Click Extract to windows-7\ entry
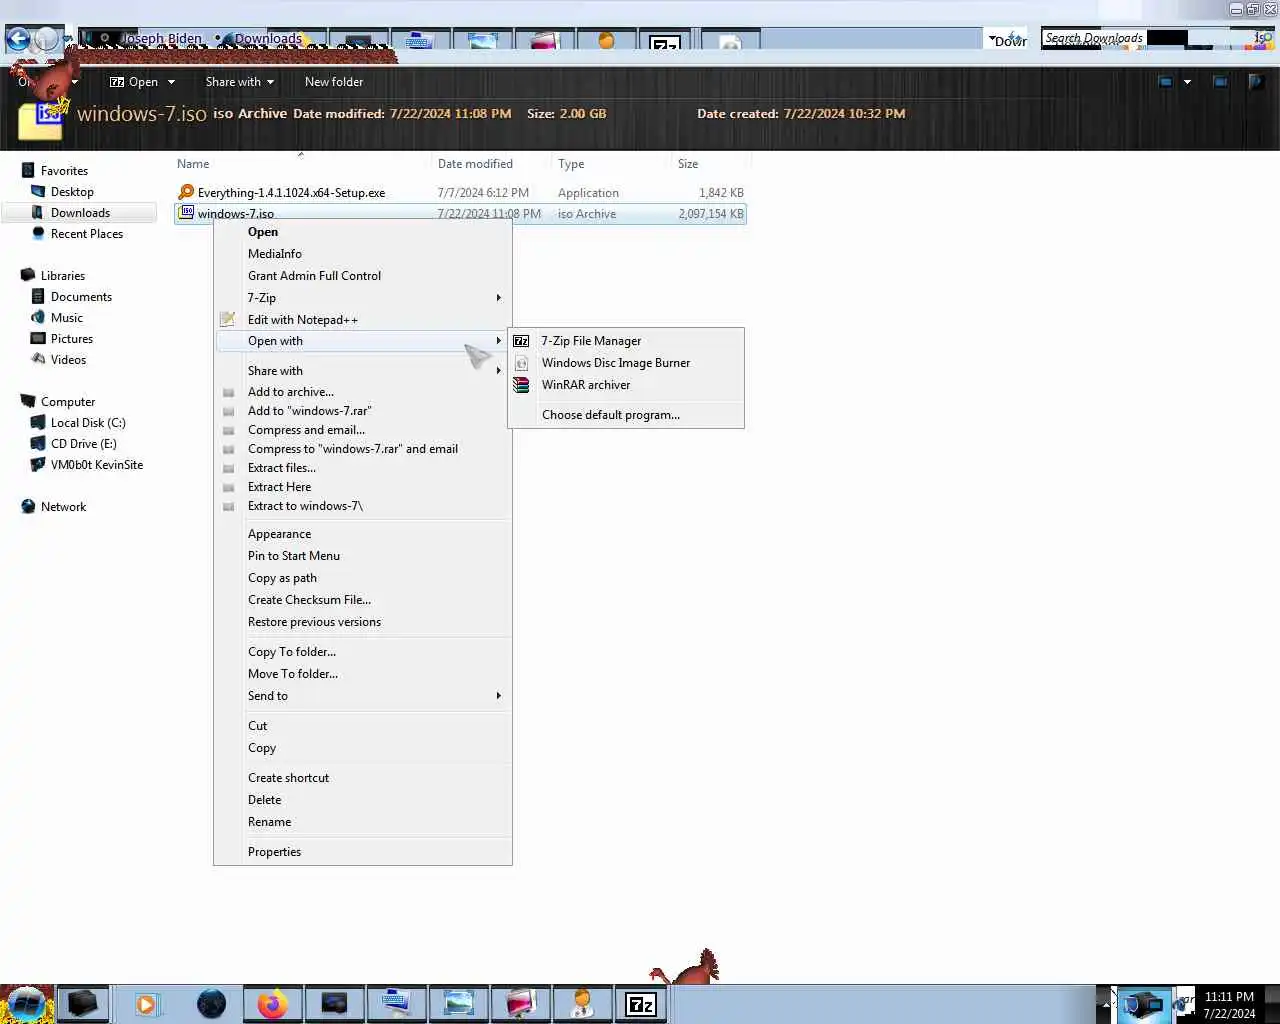 pyautogui.click(x=305, y=506)
